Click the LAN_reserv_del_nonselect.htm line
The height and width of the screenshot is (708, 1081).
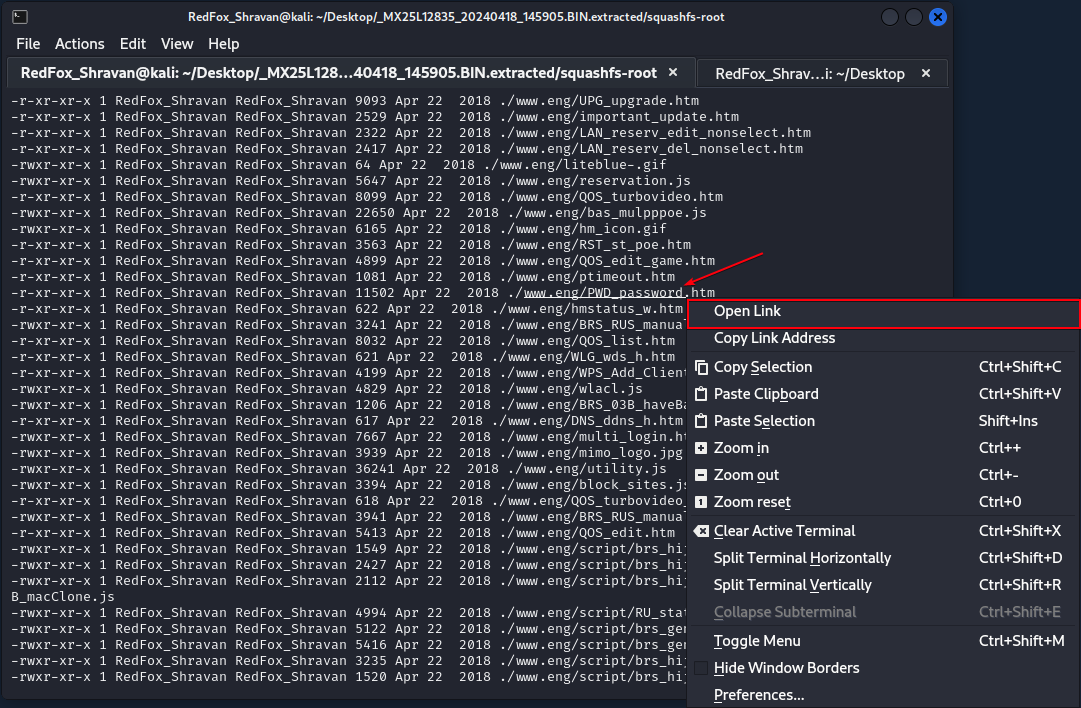pos(407,148)
